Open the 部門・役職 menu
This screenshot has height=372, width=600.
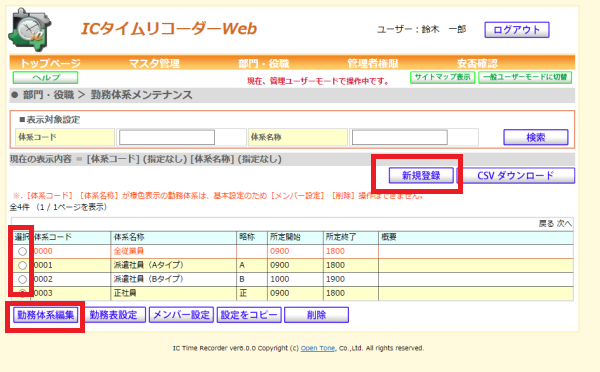pos(264,63)
